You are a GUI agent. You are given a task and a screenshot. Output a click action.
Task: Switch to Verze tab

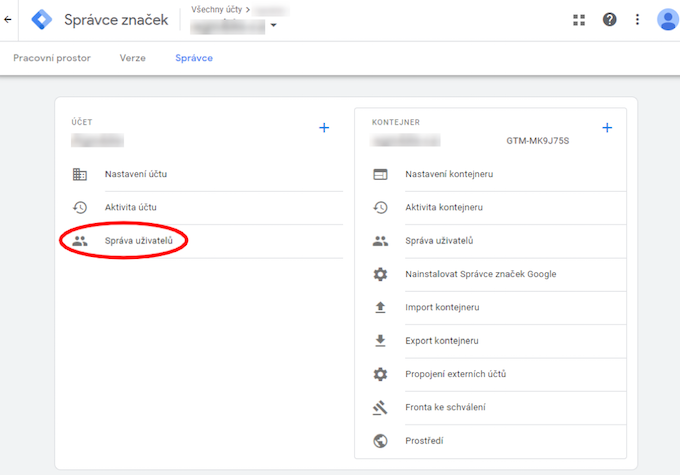click(x=133, y=58)
